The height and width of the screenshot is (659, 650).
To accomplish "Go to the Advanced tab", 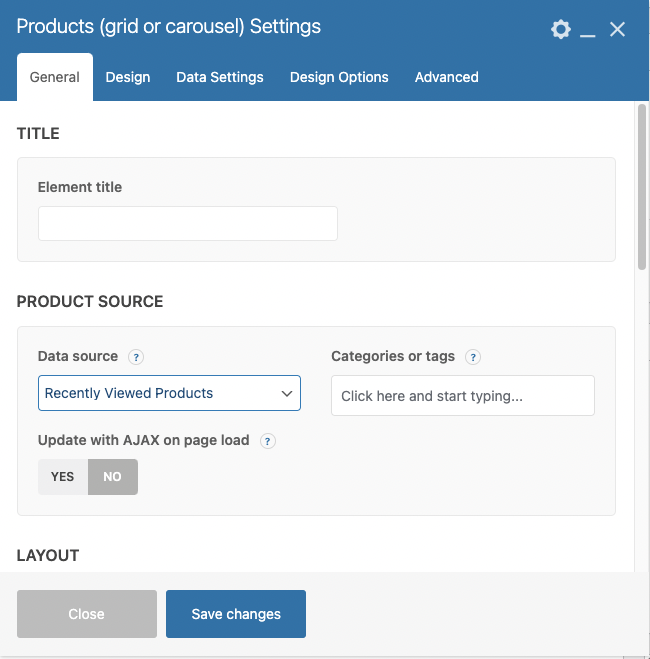I will coord(446,77).
